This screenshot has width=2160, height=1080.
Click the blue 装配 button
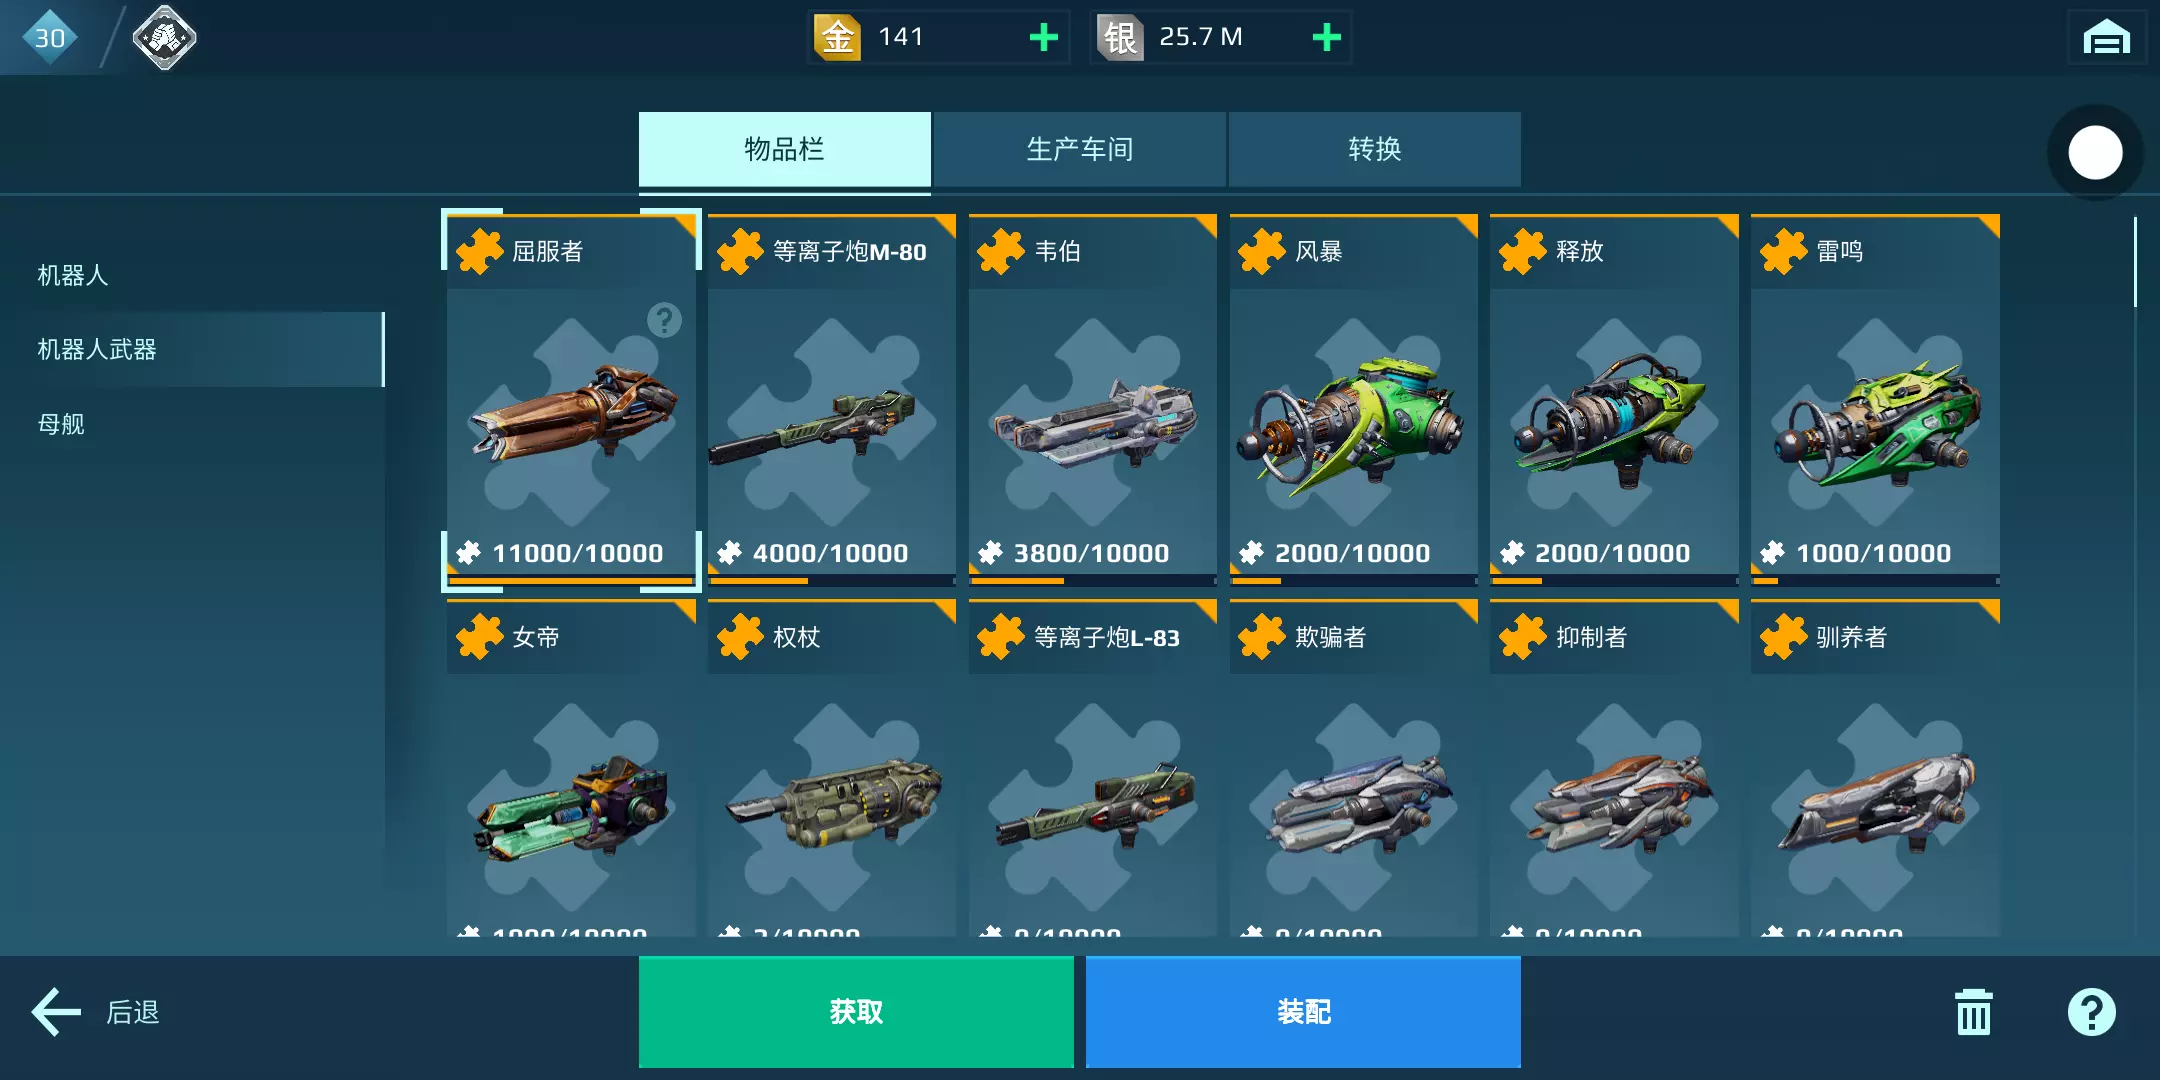pos(1303,1012)
